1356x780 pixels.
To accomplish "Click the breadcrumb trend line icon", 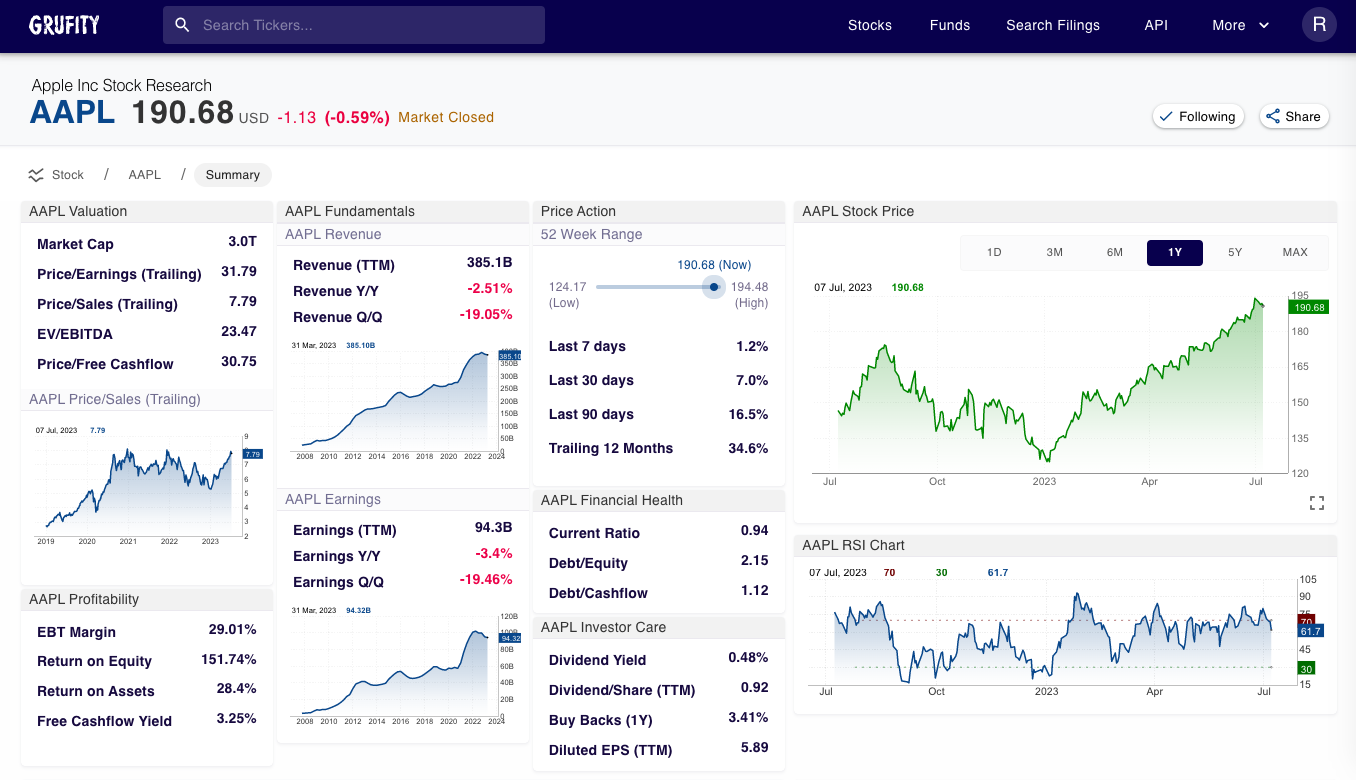I will tap(36, 175).
